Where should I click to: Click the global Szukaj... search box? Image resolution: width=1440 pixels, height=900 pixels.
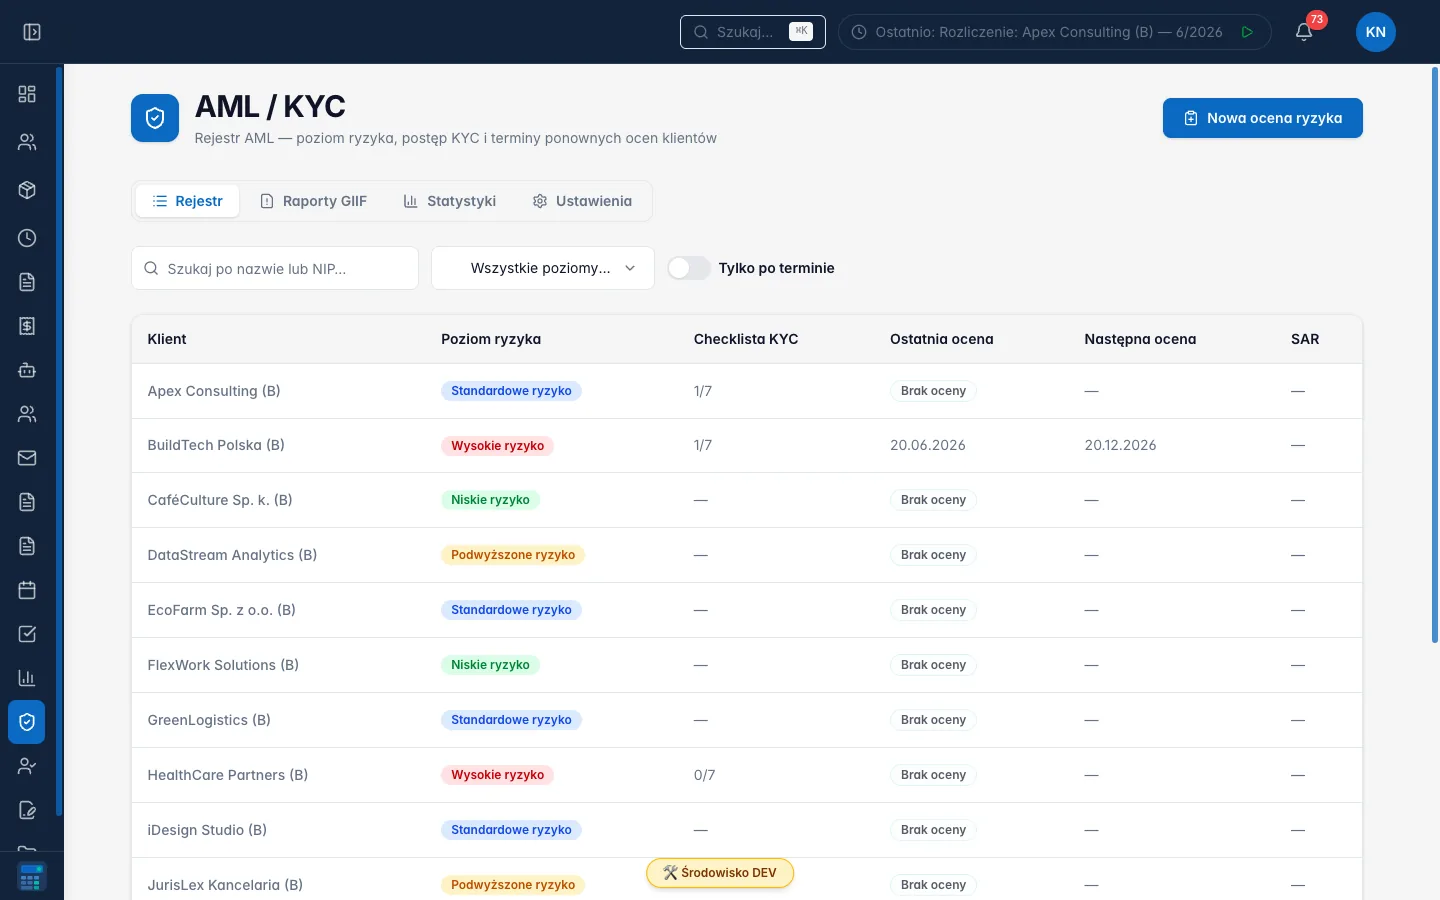(x=753, y=32)
